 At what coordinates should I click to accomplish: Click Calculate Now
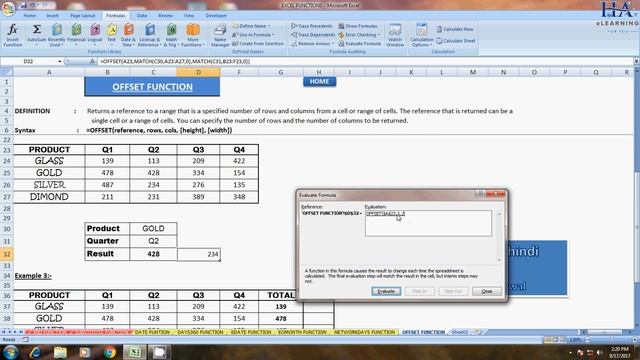click(455, 29)
